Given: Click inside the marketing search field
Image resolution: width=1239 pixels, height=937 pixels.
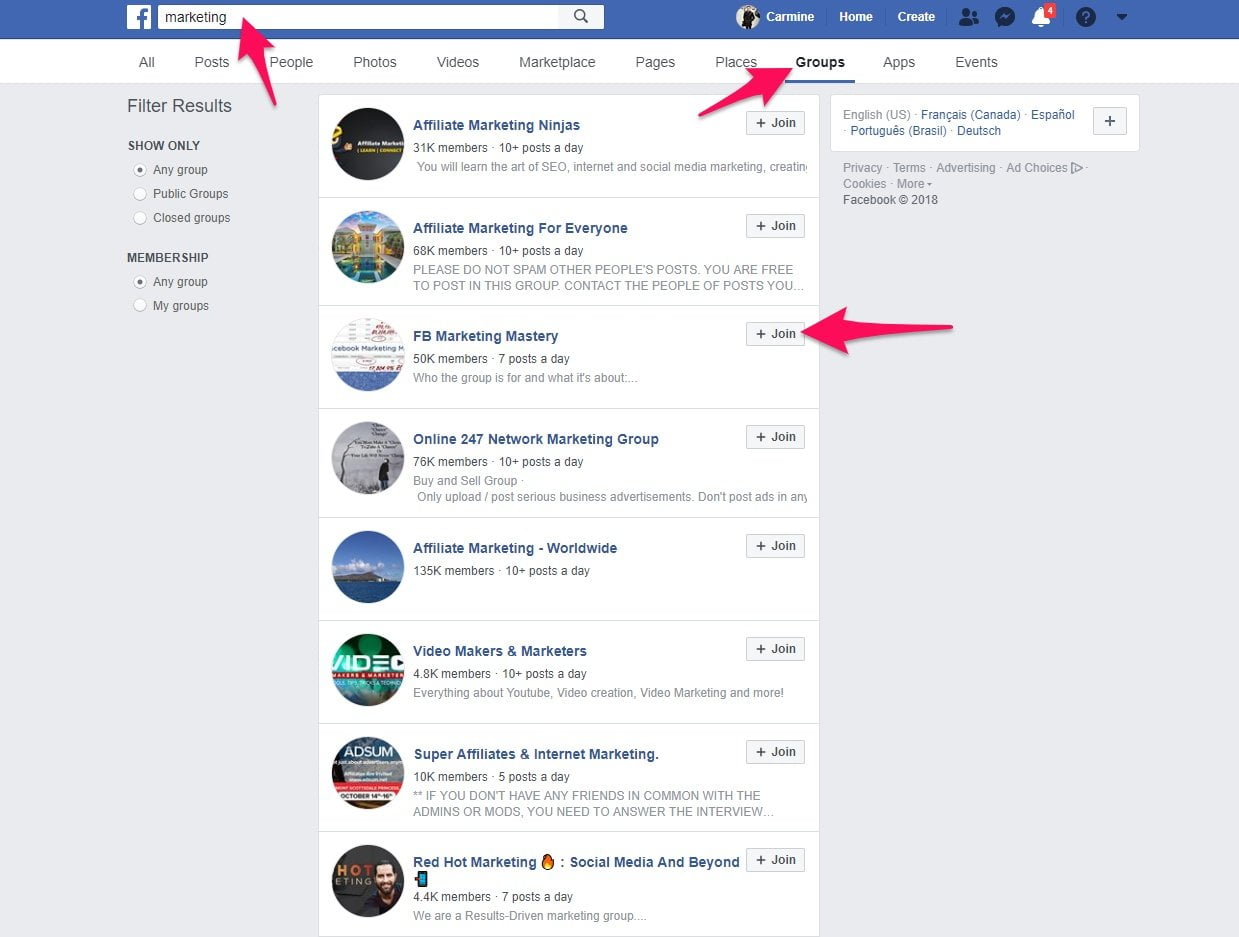Looking at the screenshot, I should 358,17.
